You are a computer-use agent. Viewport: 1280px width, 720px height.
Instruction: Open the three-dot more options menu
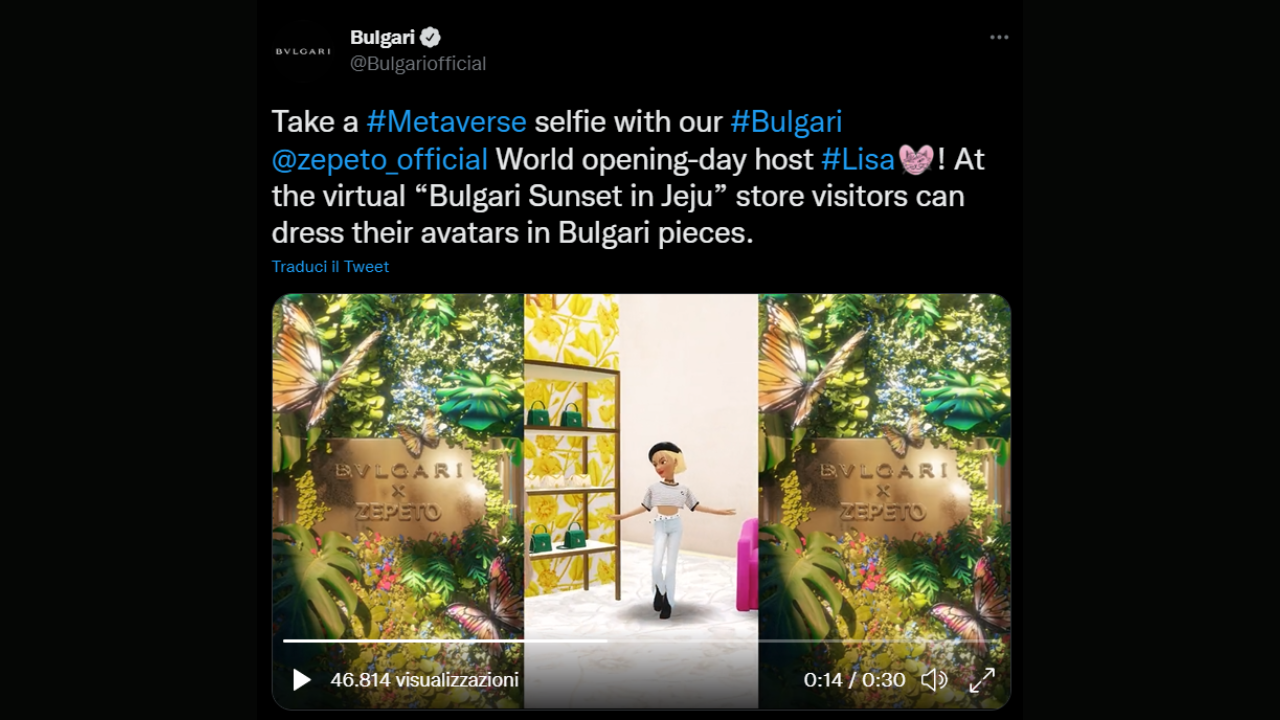point(999,37)
